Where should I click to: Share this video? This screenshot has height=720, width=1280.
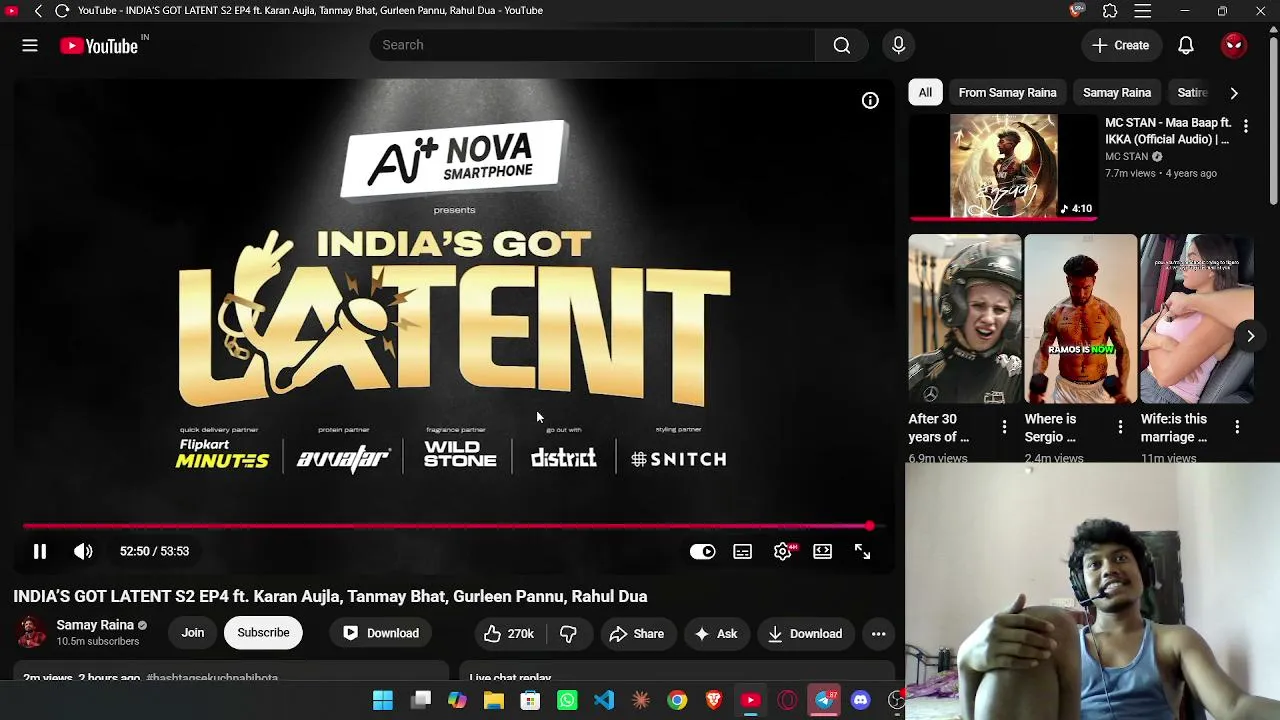pos(636,634)
